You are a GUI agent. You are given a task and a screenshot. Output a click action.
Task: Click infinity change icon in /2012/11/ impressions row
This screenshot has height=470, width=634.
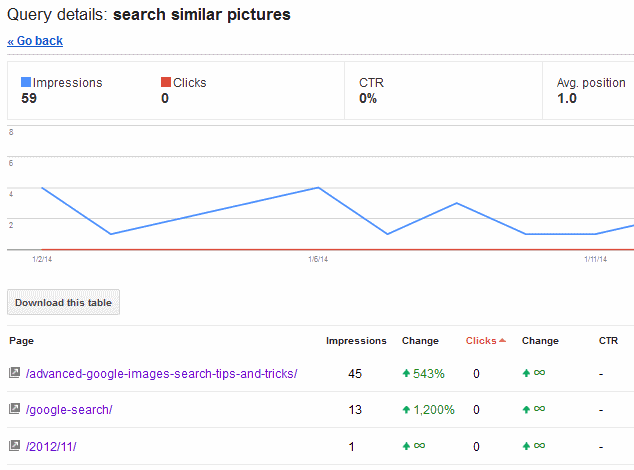[419, 446]
